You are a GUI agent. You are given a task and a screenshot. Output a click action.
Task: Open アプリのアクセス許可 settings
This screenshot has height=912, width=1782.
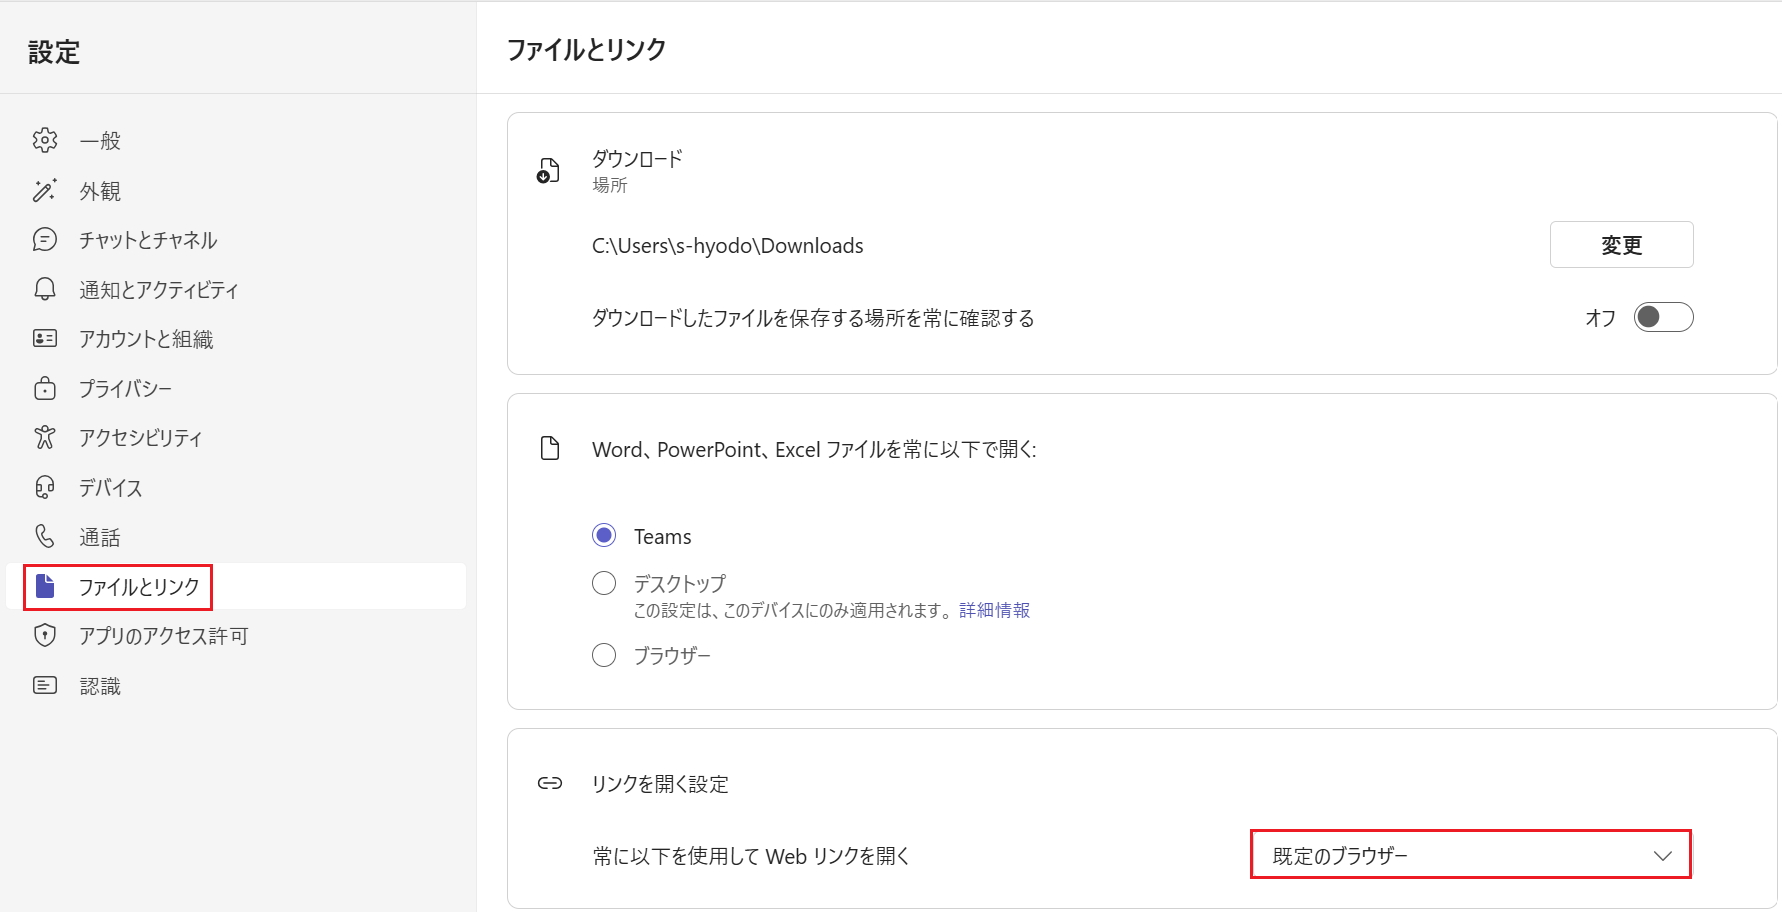pyautogui.click(x=236, y=635)
